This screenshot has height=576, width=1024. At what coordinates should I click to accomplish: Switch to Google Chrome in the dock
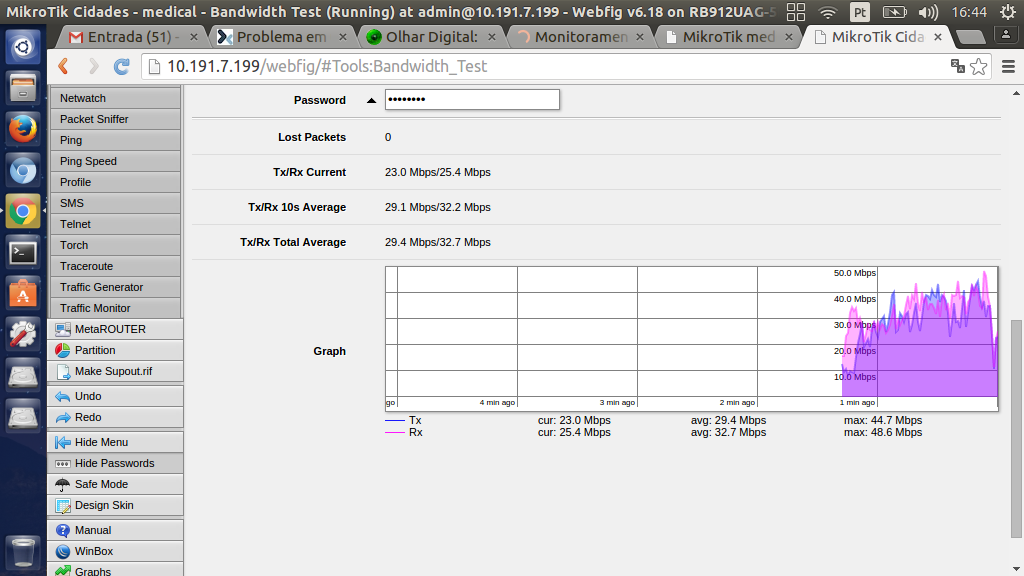23,212
